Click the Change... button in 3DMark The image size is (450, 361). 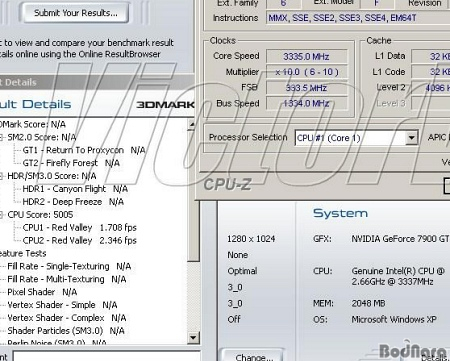pyautogui.click(x=253, y=356)
